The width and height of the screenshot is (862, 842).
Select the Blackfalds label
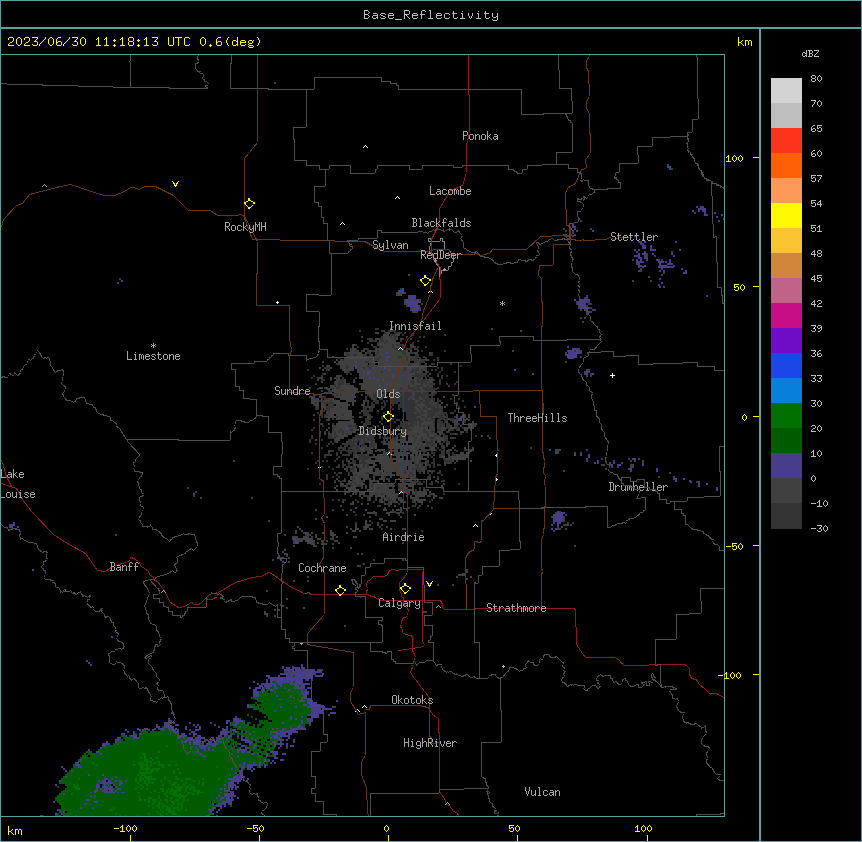click(x=441, y=223)
